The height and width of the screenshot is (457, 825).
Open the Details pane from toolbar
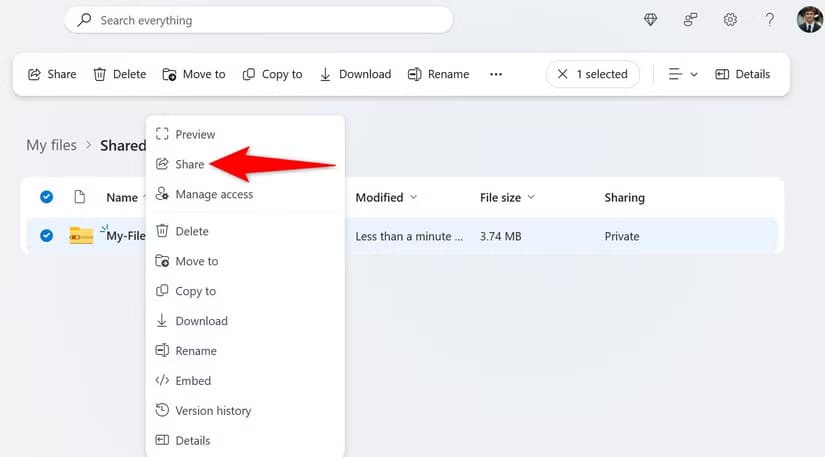click(743, 74)
